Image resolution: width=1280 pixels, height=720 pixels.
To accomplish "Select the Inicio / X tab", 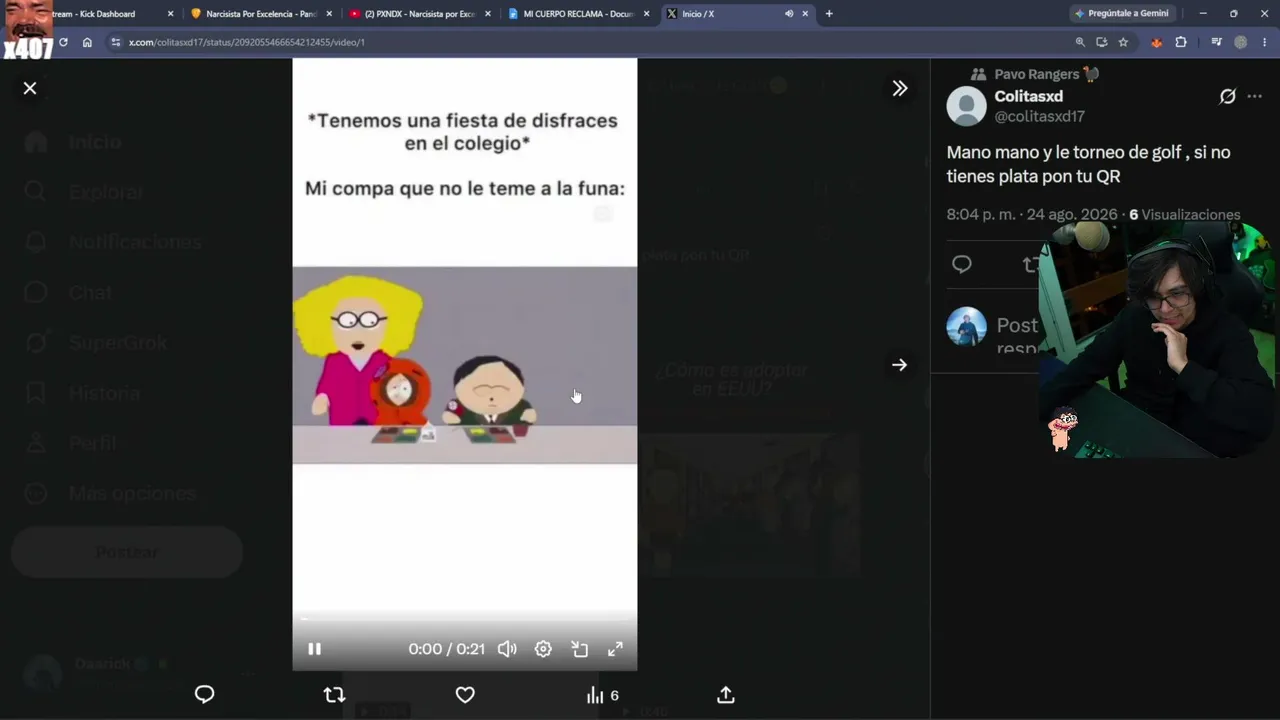I will pyautogui.click(x=737, y=14).
